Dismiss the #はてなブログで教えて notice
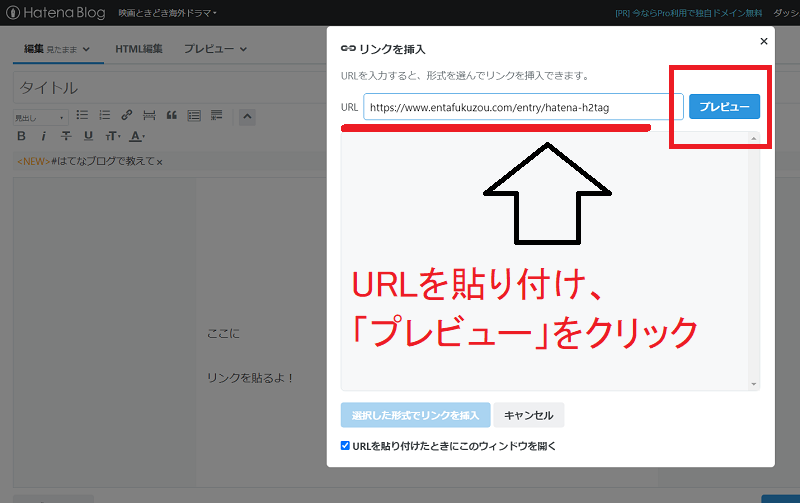The height and width of the screenshot is (503, 800). pos(160,162)
